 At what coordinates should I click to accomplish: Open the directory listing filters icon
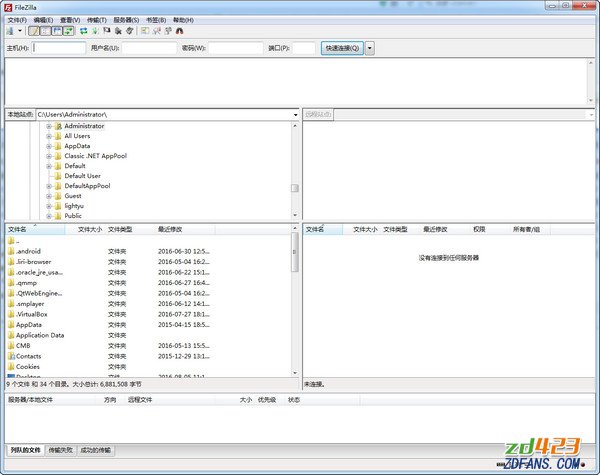point(144,31)
